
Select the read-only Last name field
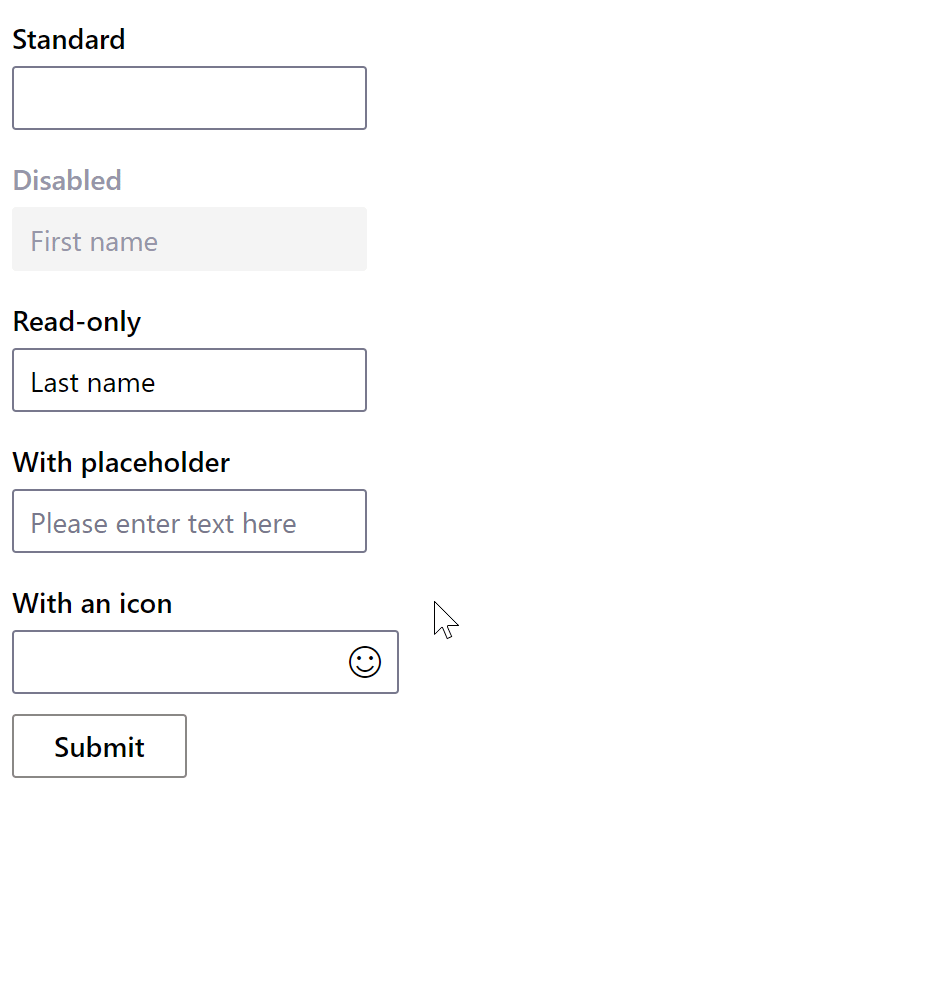pyautogui.click(x=189, y=380)
